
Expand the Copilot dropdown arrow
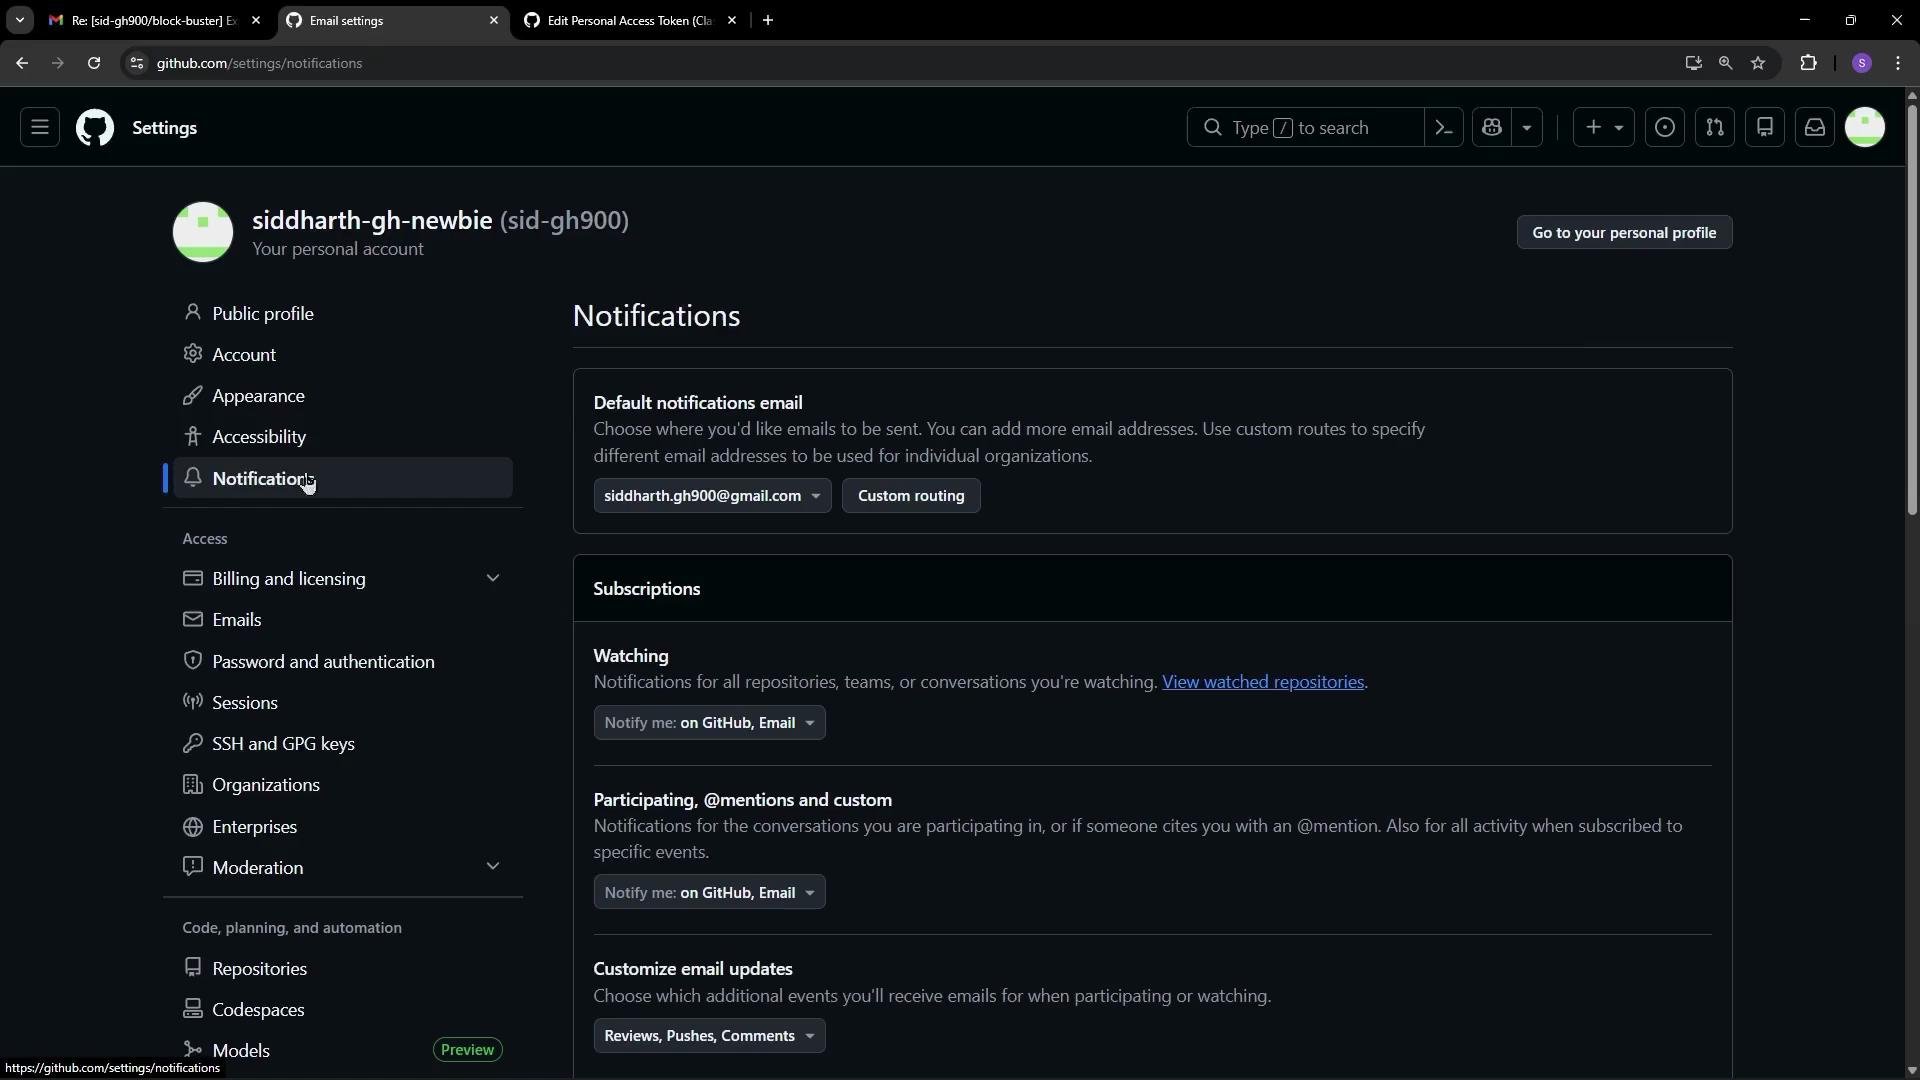pos(1527,128)
